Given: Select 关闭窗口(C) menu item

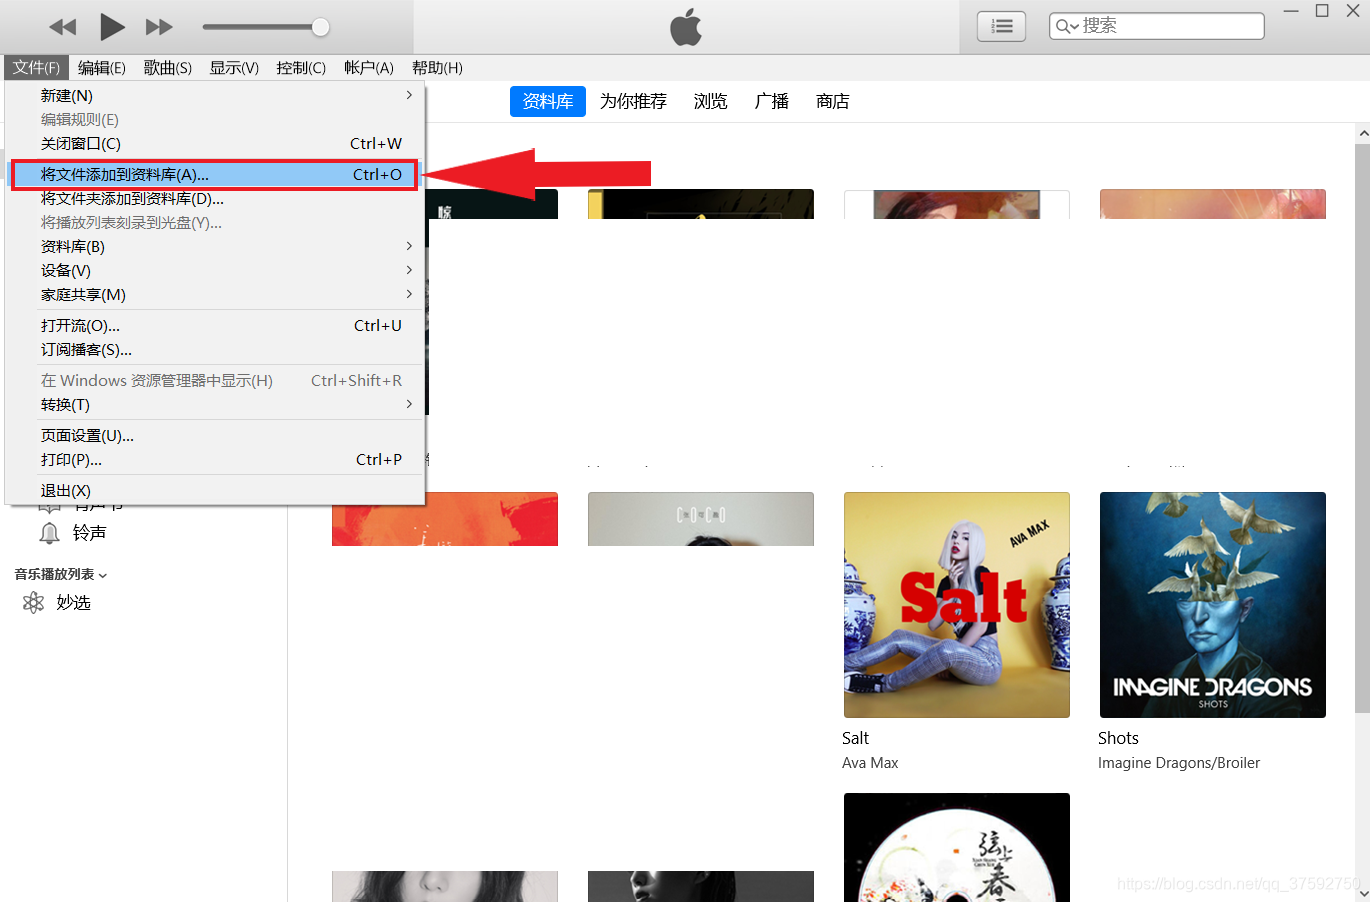Looking at the screenshot, I should (x=215, y=143).
